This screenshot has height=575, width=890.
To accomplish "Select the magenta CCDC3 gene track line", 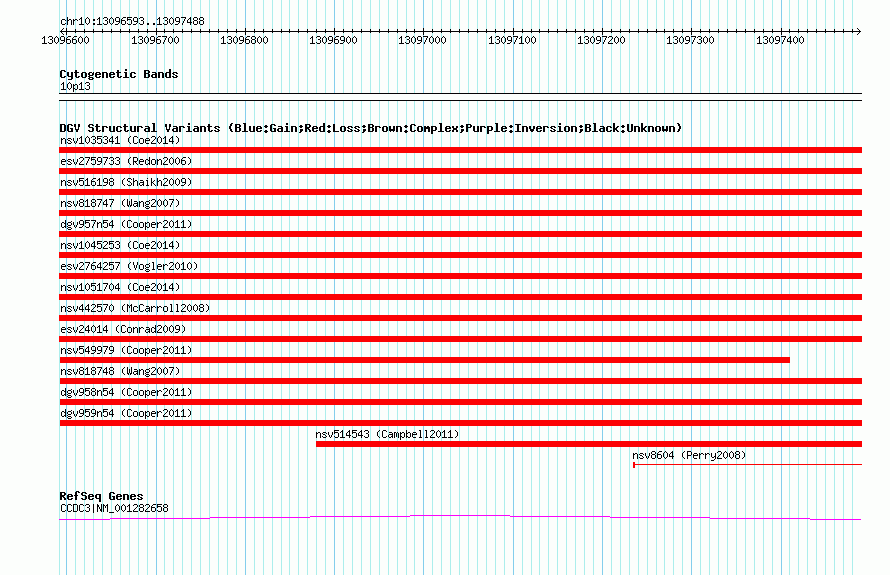I will click(x=460, y=517).
